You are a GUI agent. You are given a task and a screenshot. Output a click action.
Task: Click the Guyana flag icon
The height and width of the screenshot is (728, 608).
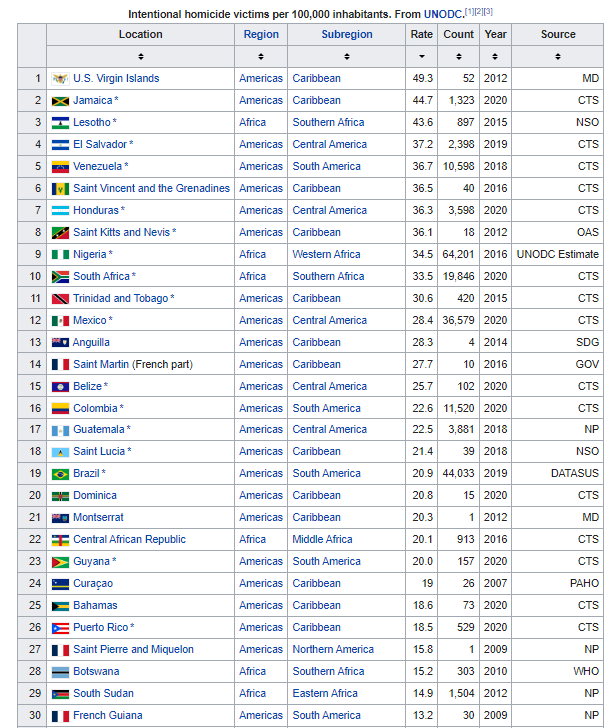click(60, 562)
